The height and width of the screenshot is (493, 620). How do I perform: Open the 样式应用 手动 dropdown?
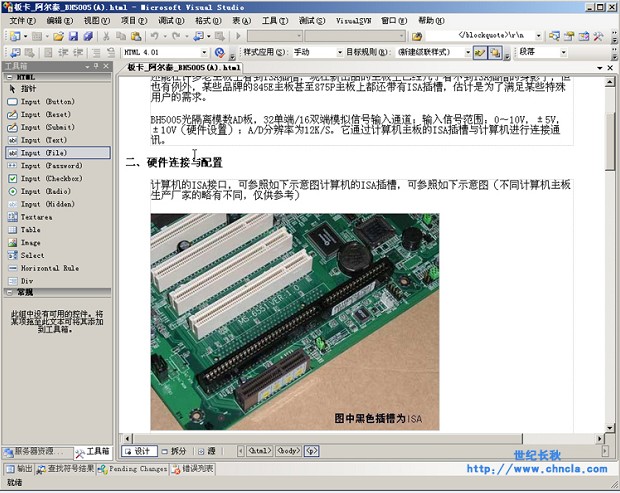coord(340,52)
